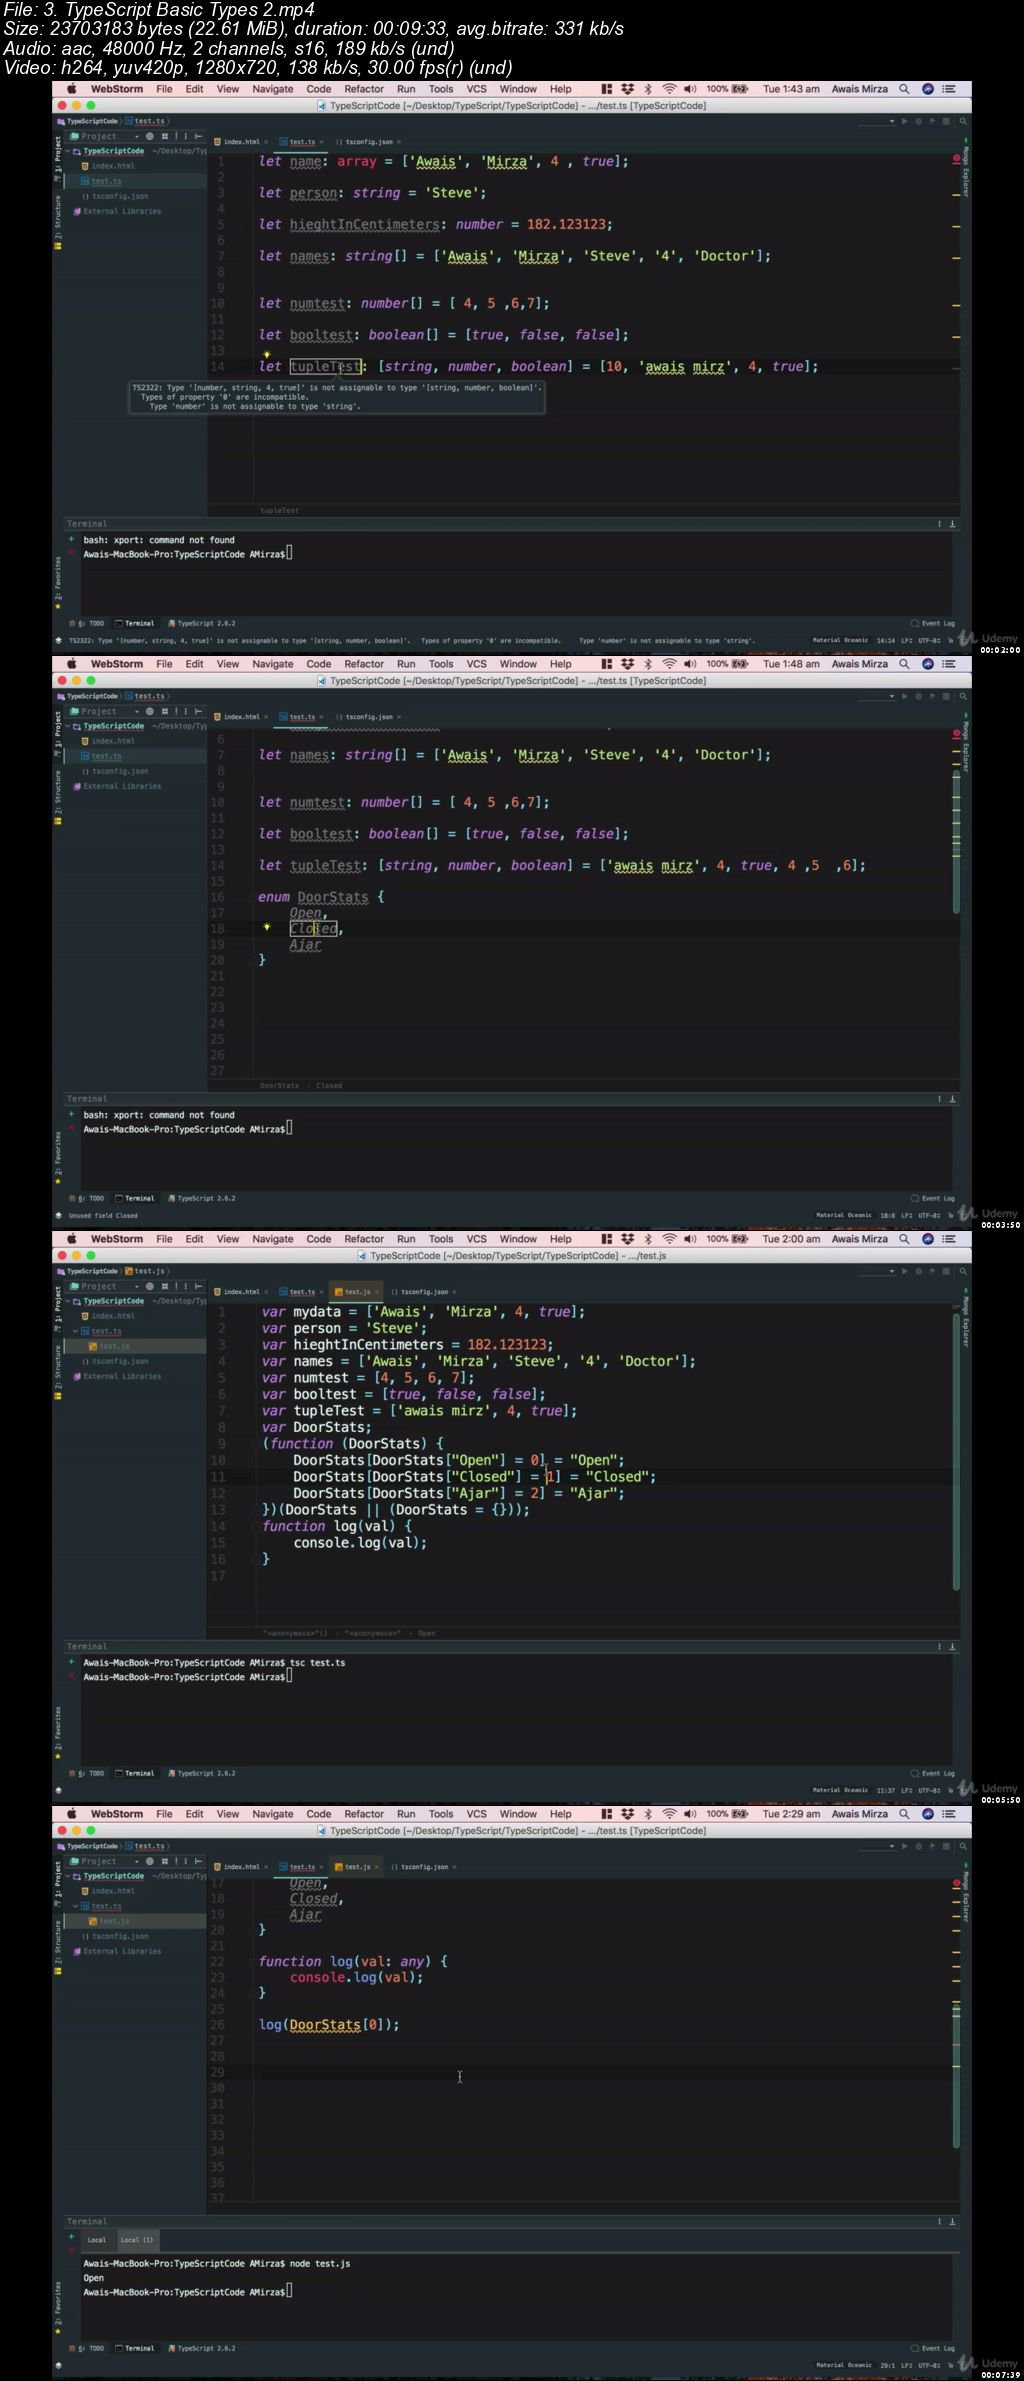This screenshot has width=1024, height=2381.
Task: Click the editor vertical scrollbar, 1:48 am frame
Action: [x=956, y=840]
